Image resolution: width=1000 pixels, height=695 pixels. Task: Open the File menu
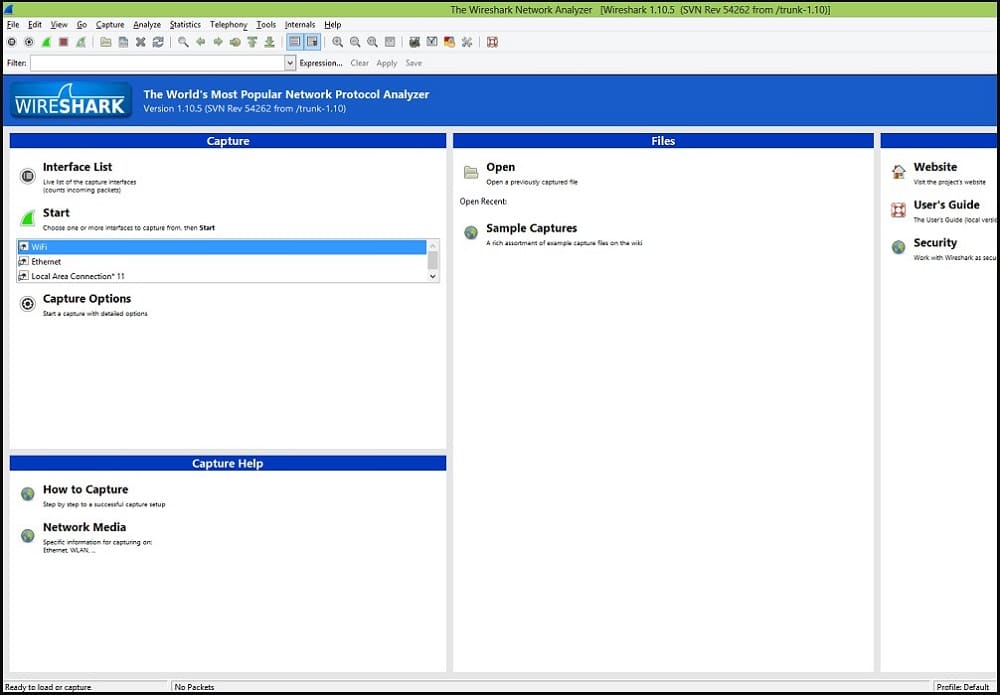click(x=13, y=25)
